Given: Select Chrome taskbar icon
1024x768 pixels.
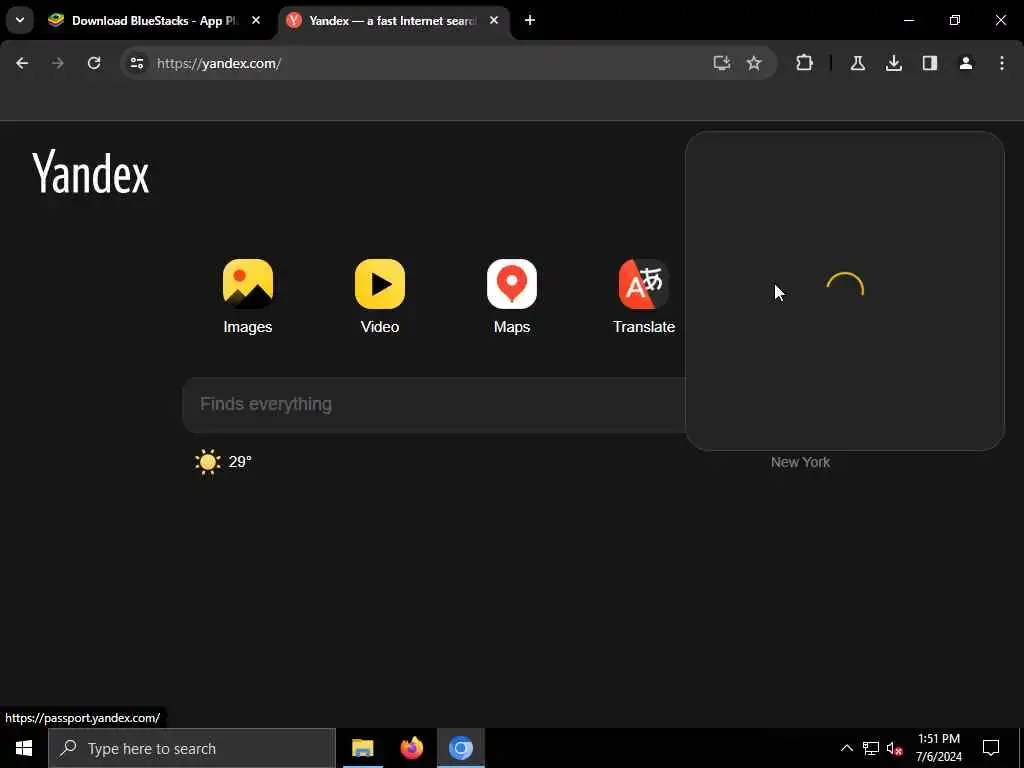Looking at the screenshot, I should pos(460,748).
